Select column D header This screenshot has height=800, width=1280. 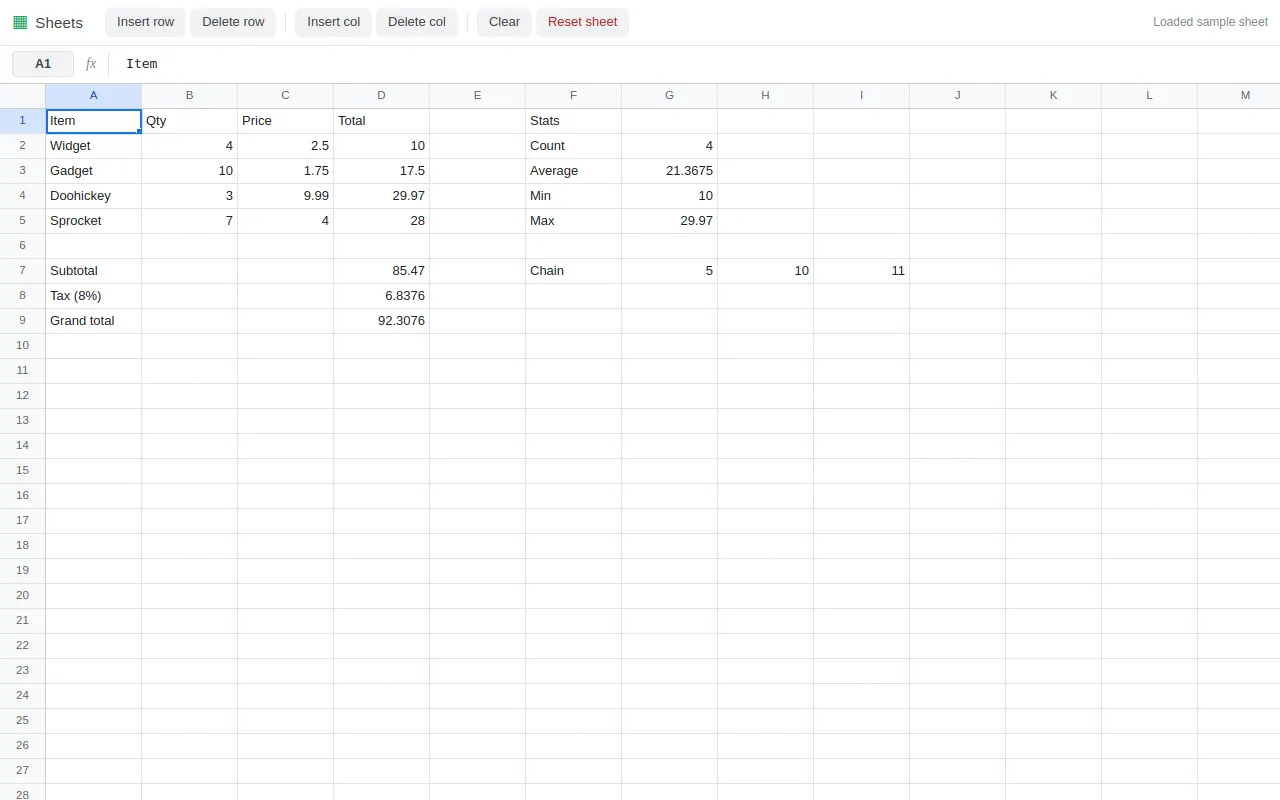coord(382,96)
